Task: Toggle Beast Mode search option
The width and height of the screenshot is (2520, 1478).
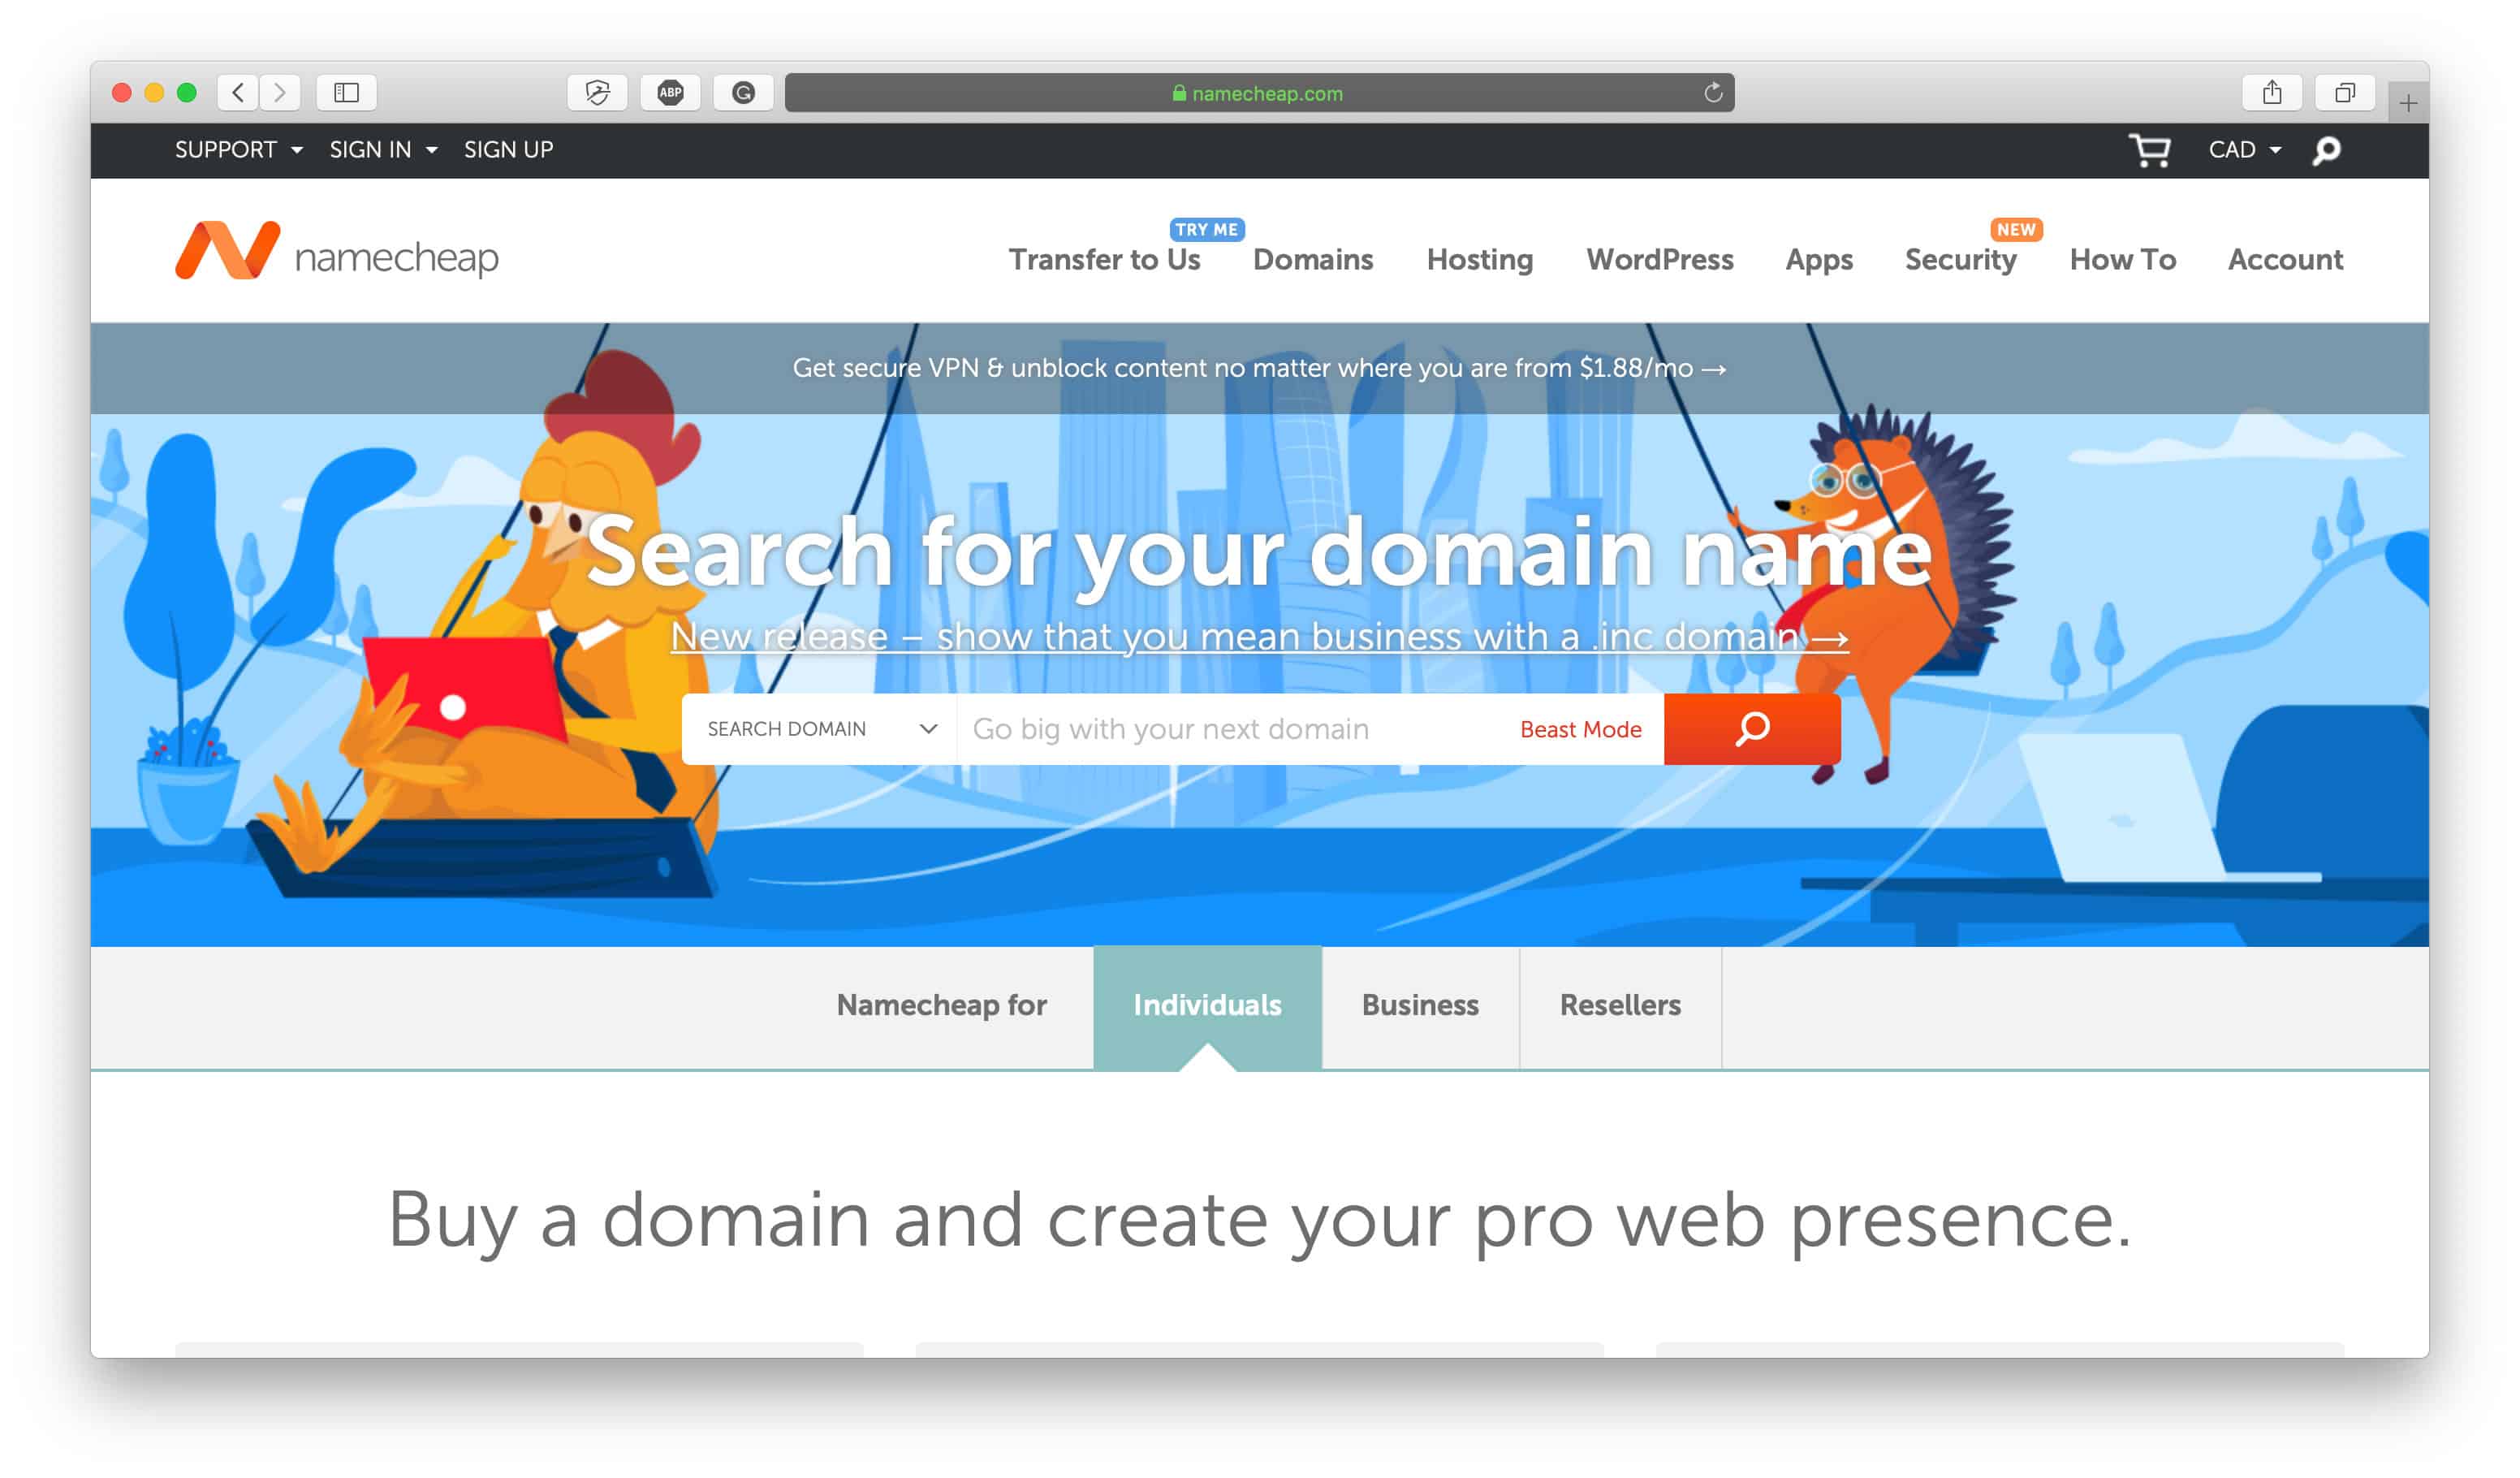Action: coord(1579,727)
